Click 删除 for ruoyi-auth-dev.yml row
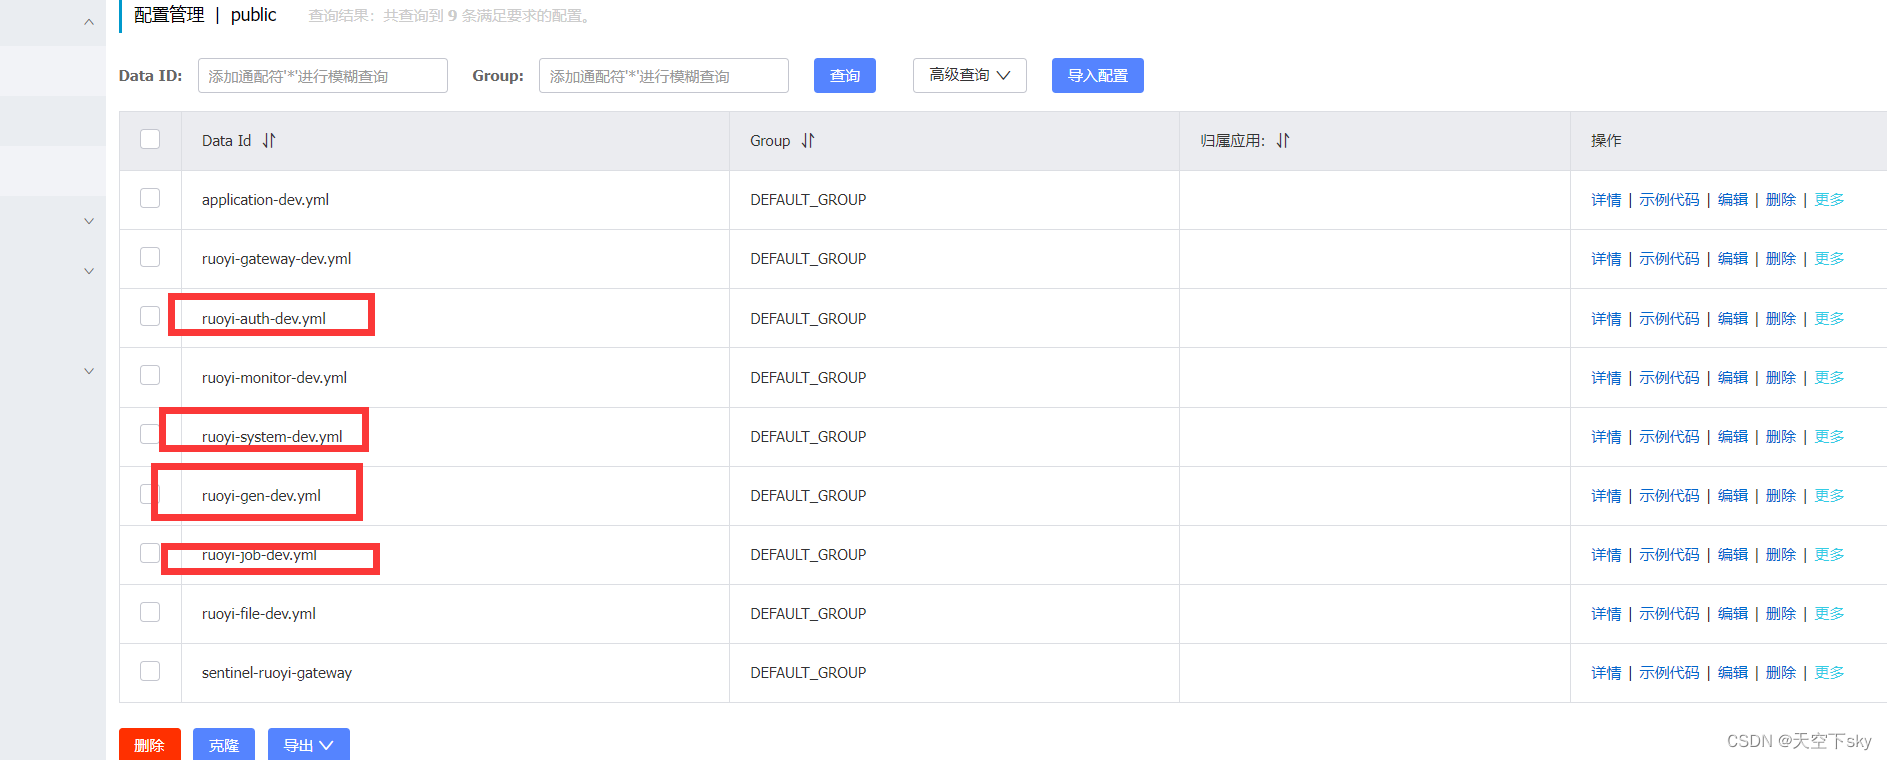Viewport: 1887px width, 760px height. pos(1781,319)
